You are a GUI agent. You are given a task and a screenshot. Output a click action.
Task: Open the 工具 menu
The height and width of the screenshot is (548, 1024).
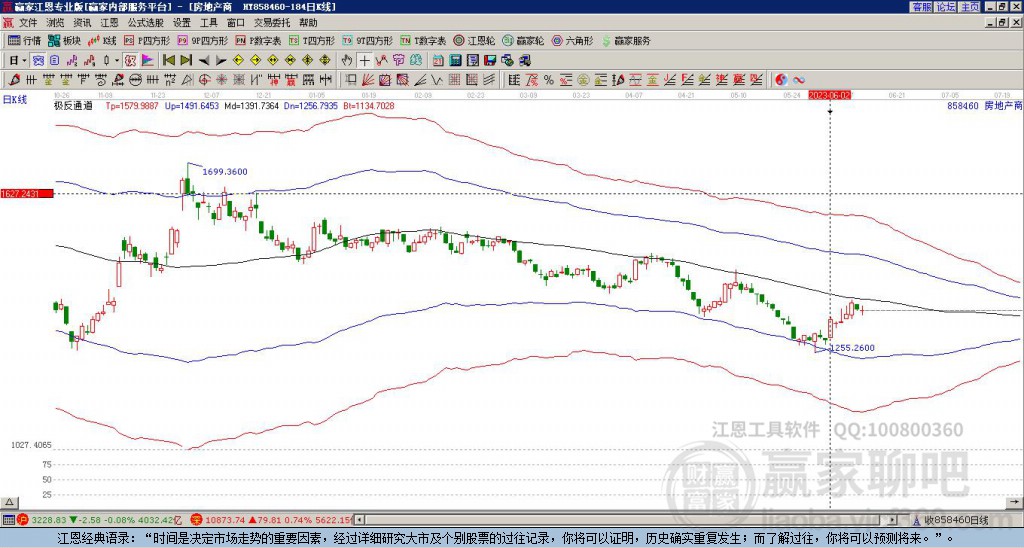pyautogui.click(x=209, y=23)
